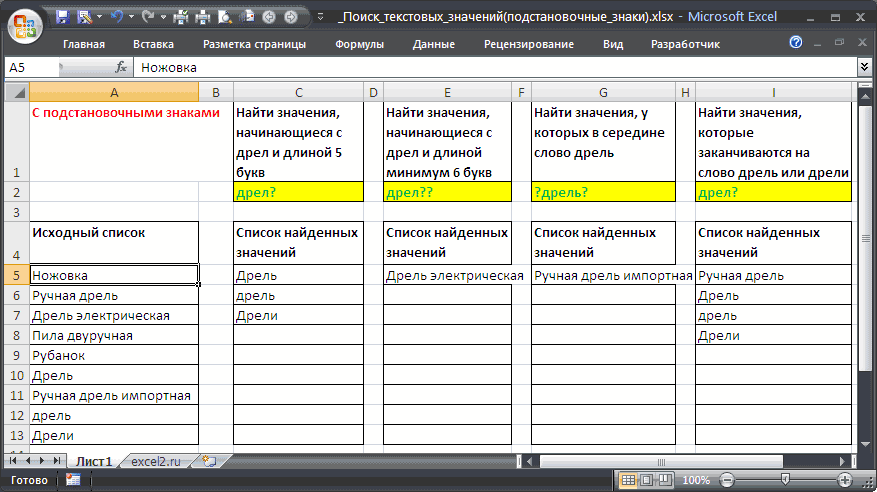
Task: Click the macro record icon in status bar
Action: tap(72, 480)
